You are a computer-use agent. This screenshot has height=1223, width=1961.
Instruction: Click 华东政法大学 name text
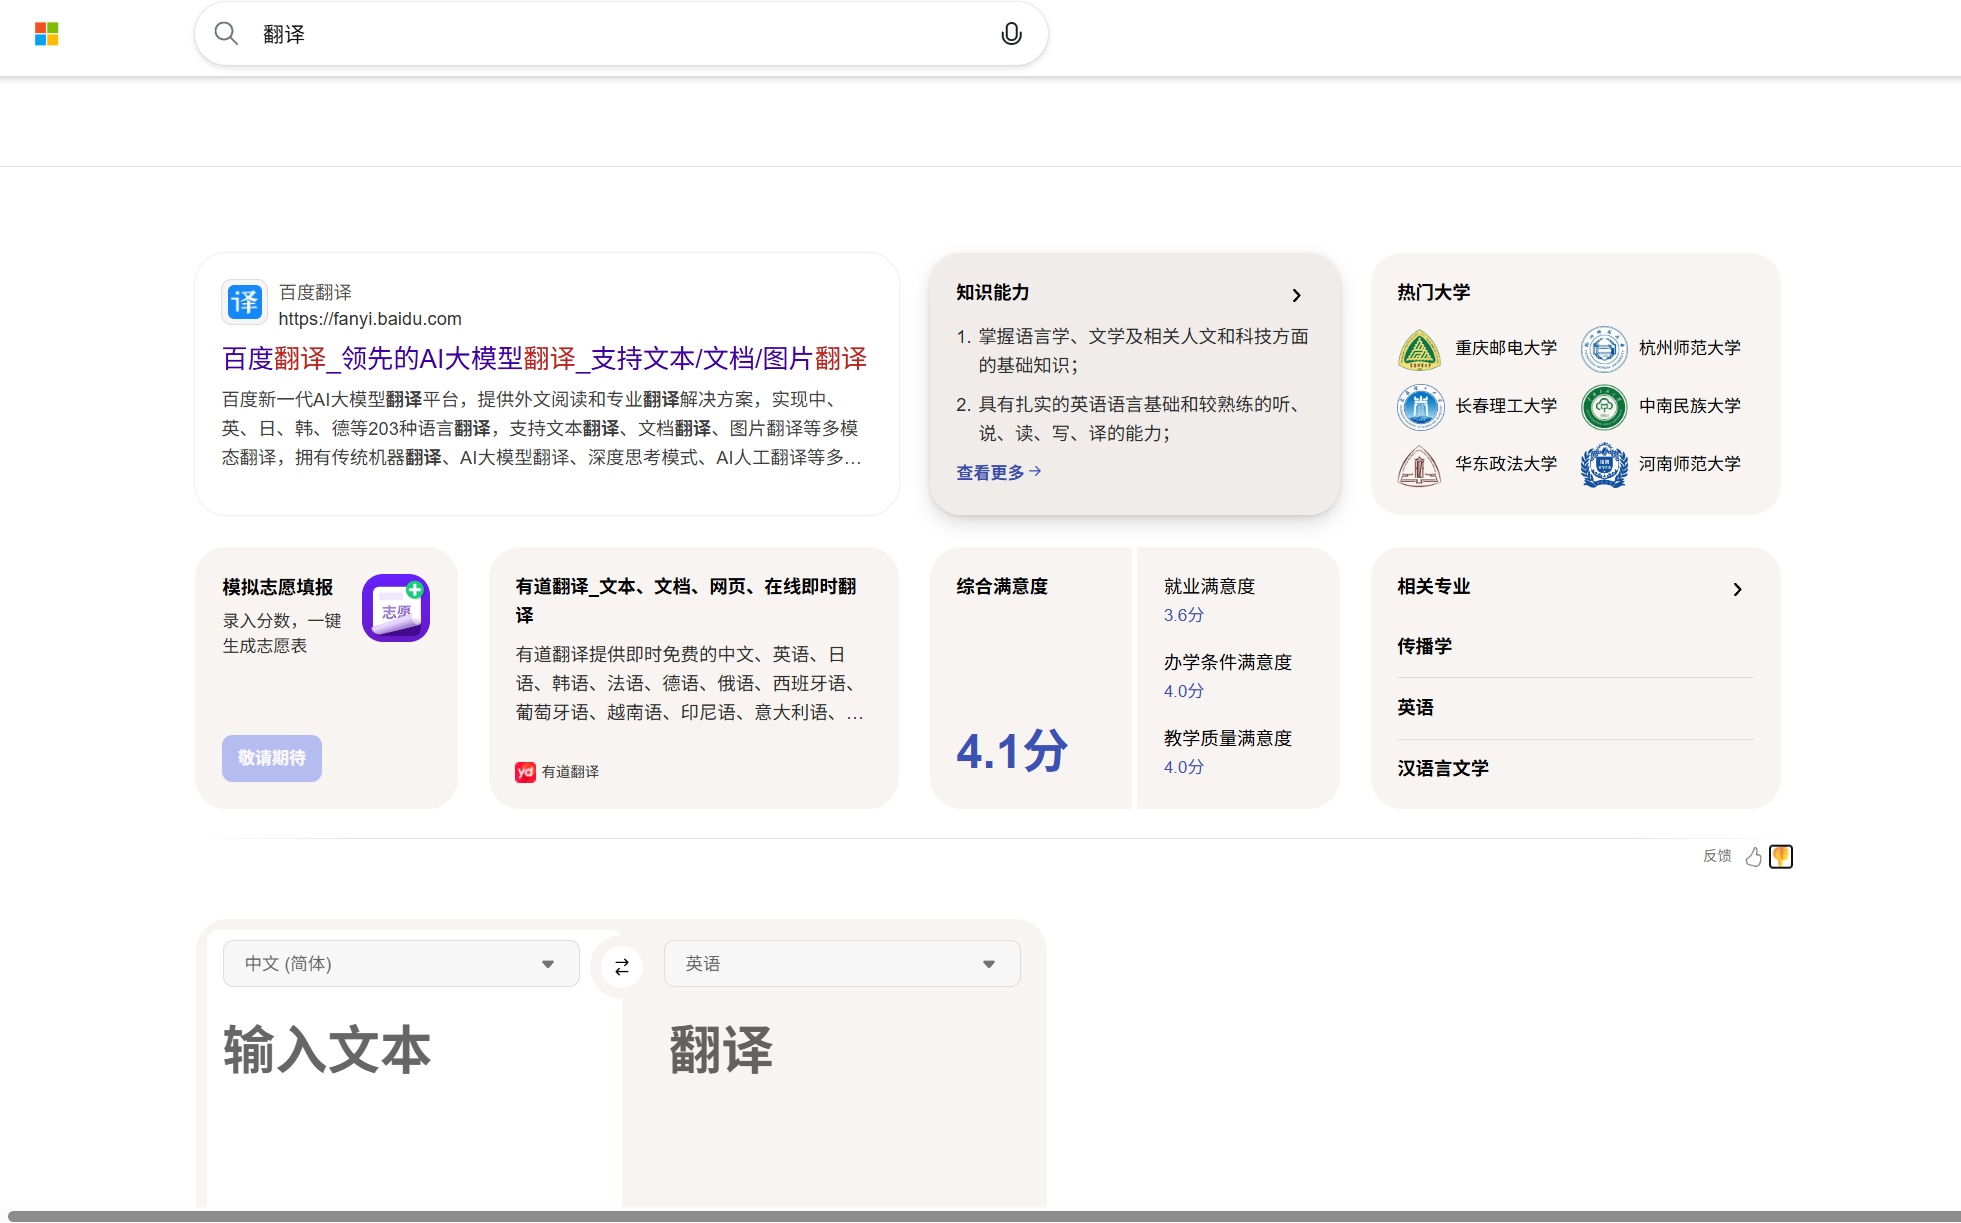coord(1506,464)
